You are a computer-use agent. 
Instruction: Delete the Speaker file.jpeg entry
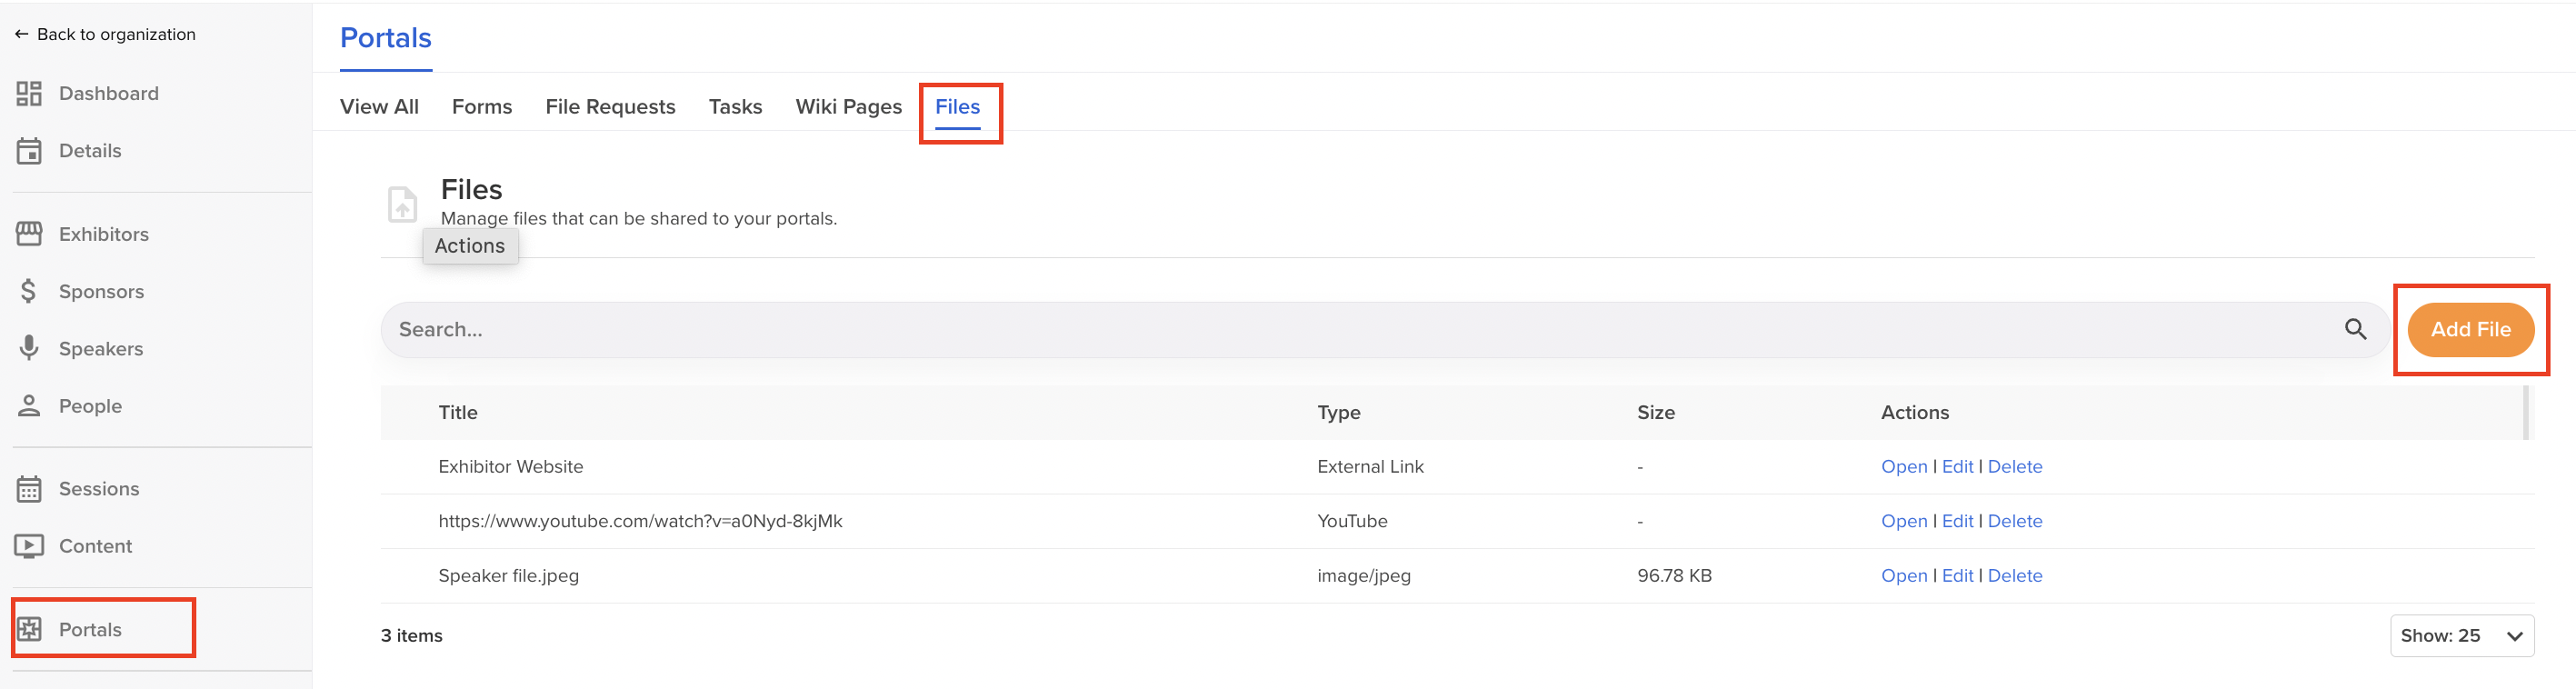pos(2014,576)
